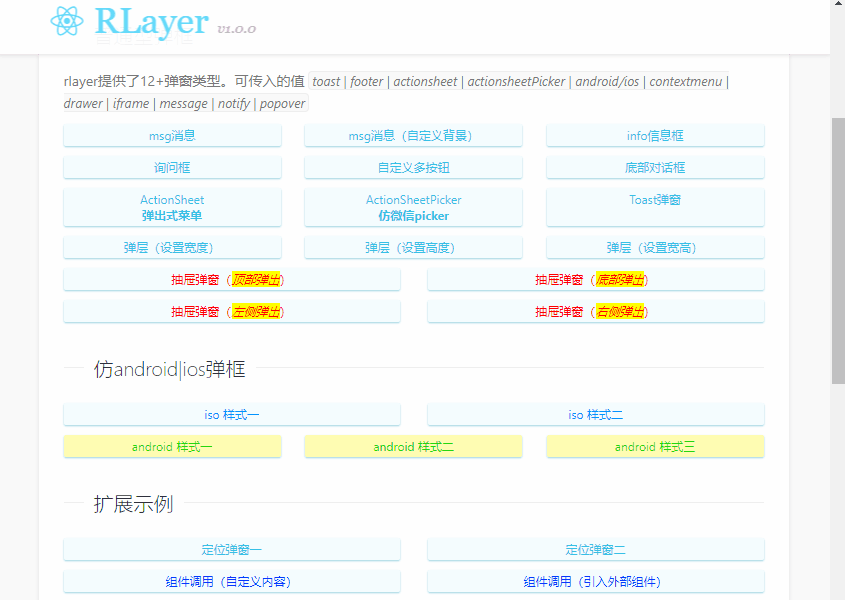Click the React logo icon in the header
The image size is (845, 600).
[x=69, y=21]
